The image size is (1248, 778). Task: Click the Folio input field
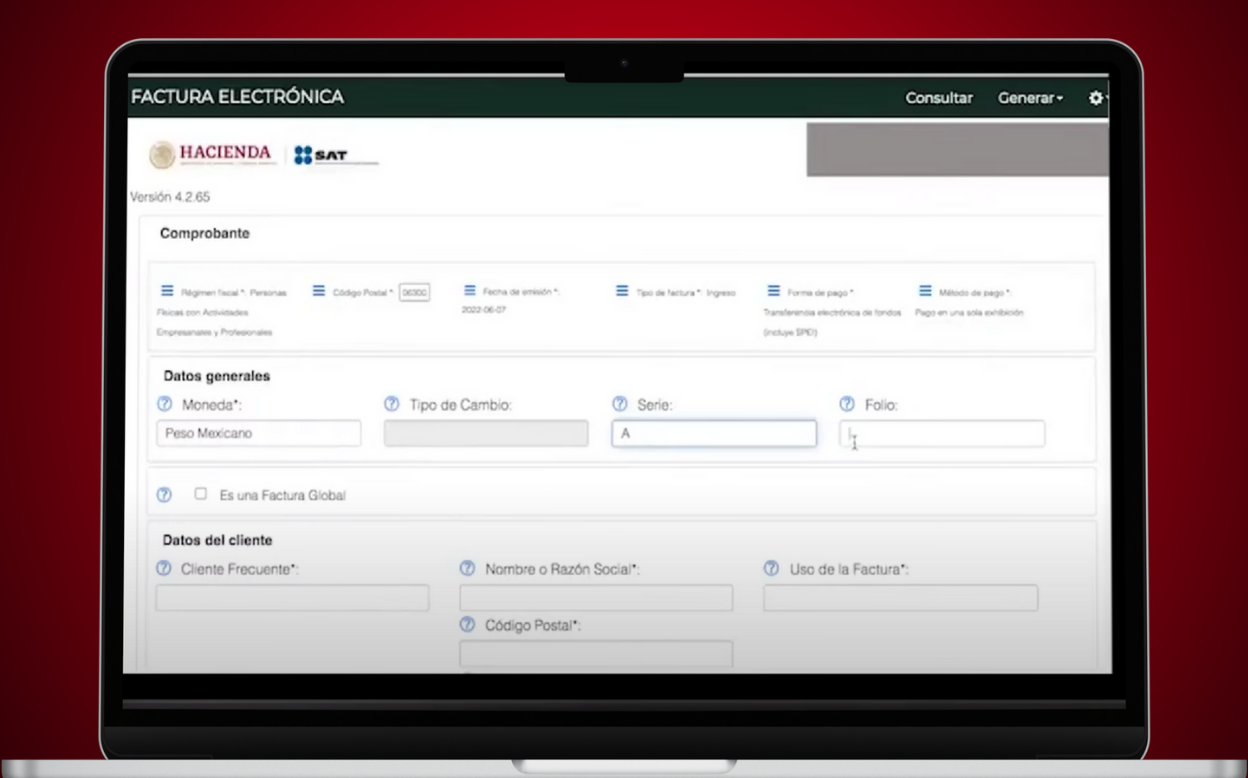(942, 434)
